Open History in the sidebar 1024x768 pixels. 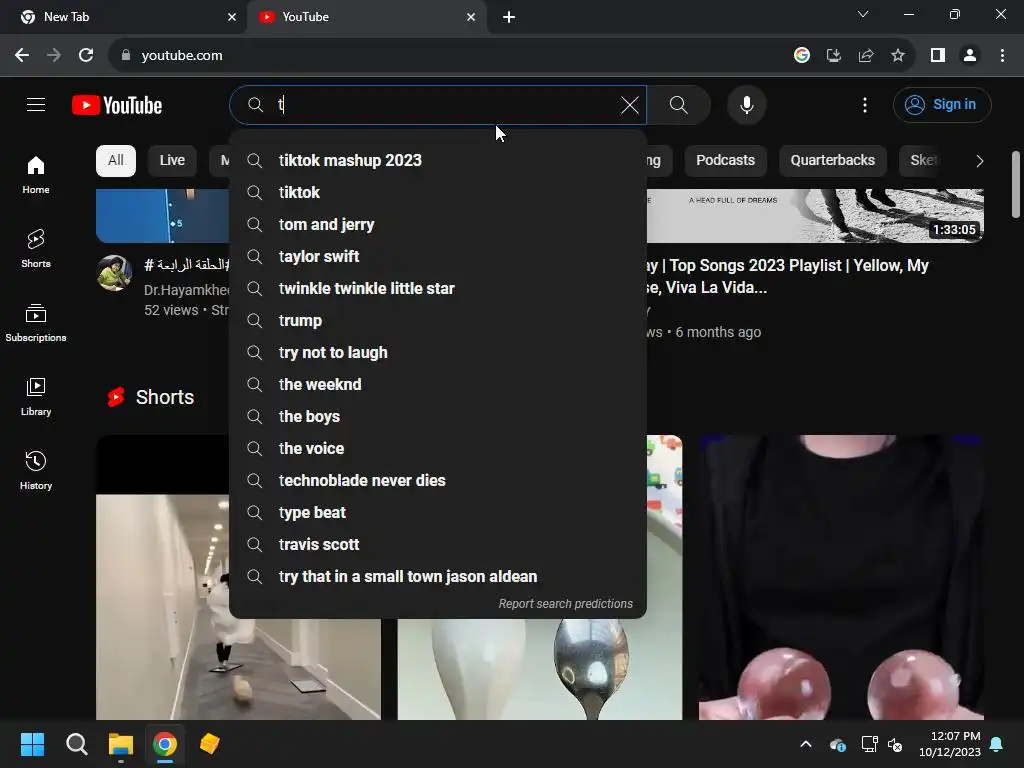(x=36, y=470)
